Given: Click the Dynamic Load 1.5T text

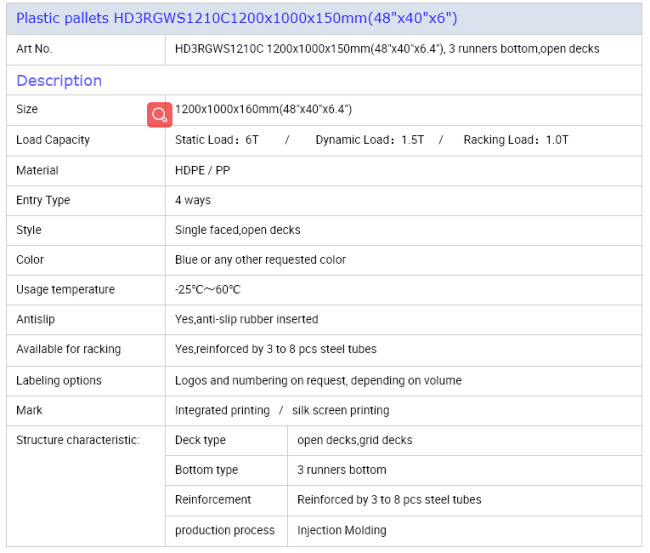Looking at the screenshot, I should [x=369, y=140].
